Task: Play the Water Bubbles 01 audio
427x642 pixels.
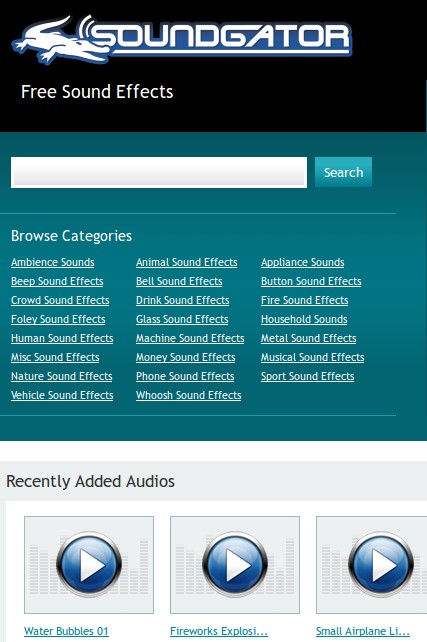Action: pos(89,565)
